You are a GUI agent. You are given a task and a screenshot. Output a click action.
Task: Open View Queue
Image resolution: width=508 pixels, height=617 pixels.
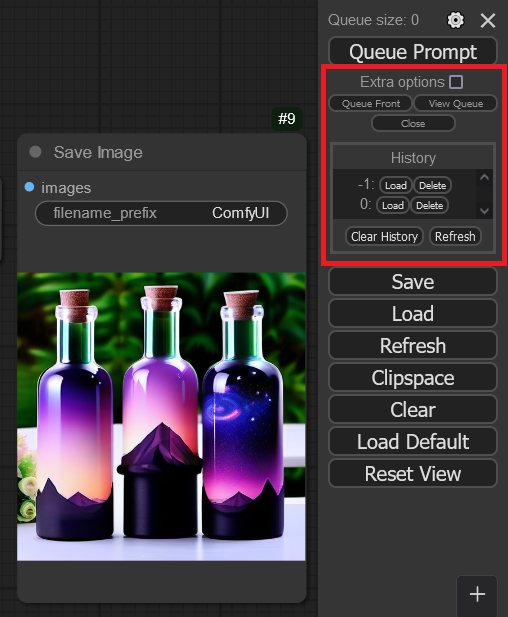pos(456,103)
